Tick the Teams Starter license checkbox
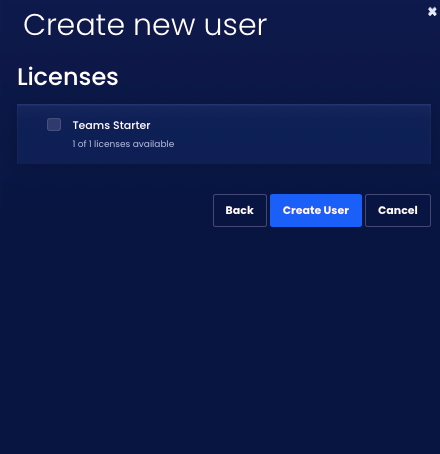440x454 pixels. point(54,124)
